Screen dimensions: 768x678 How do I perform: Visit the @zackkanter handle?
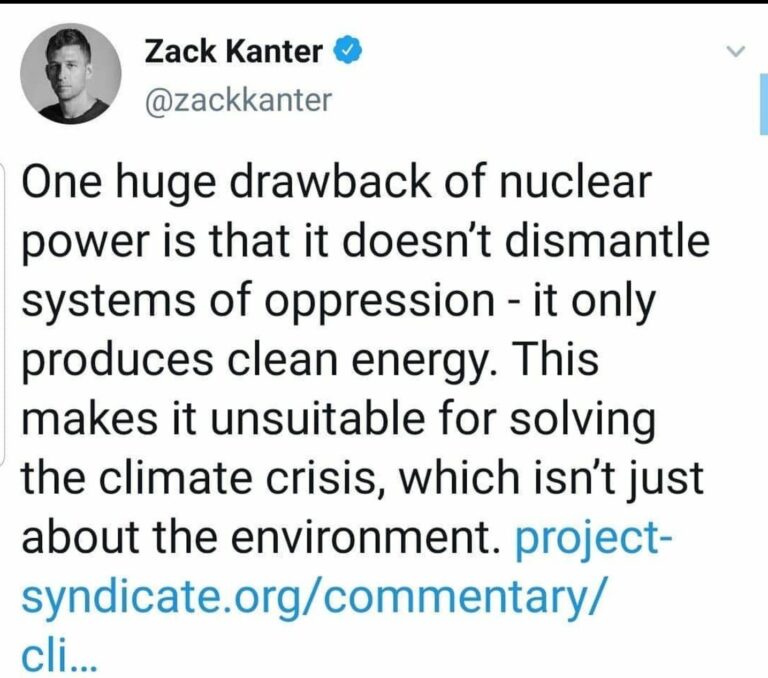point(238,100)
